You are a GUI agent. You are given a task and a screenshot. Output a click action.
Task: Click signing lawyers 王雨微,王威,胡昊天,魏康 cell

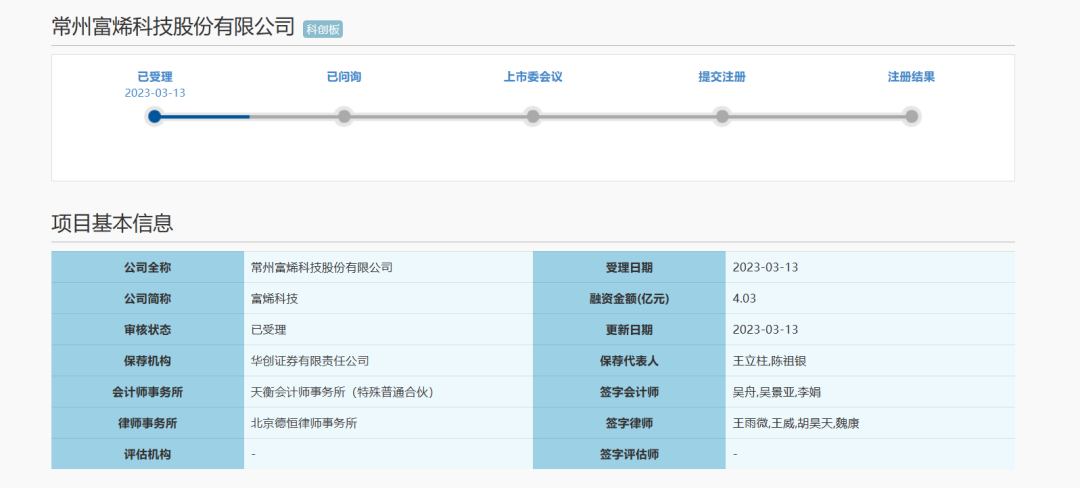796,423
